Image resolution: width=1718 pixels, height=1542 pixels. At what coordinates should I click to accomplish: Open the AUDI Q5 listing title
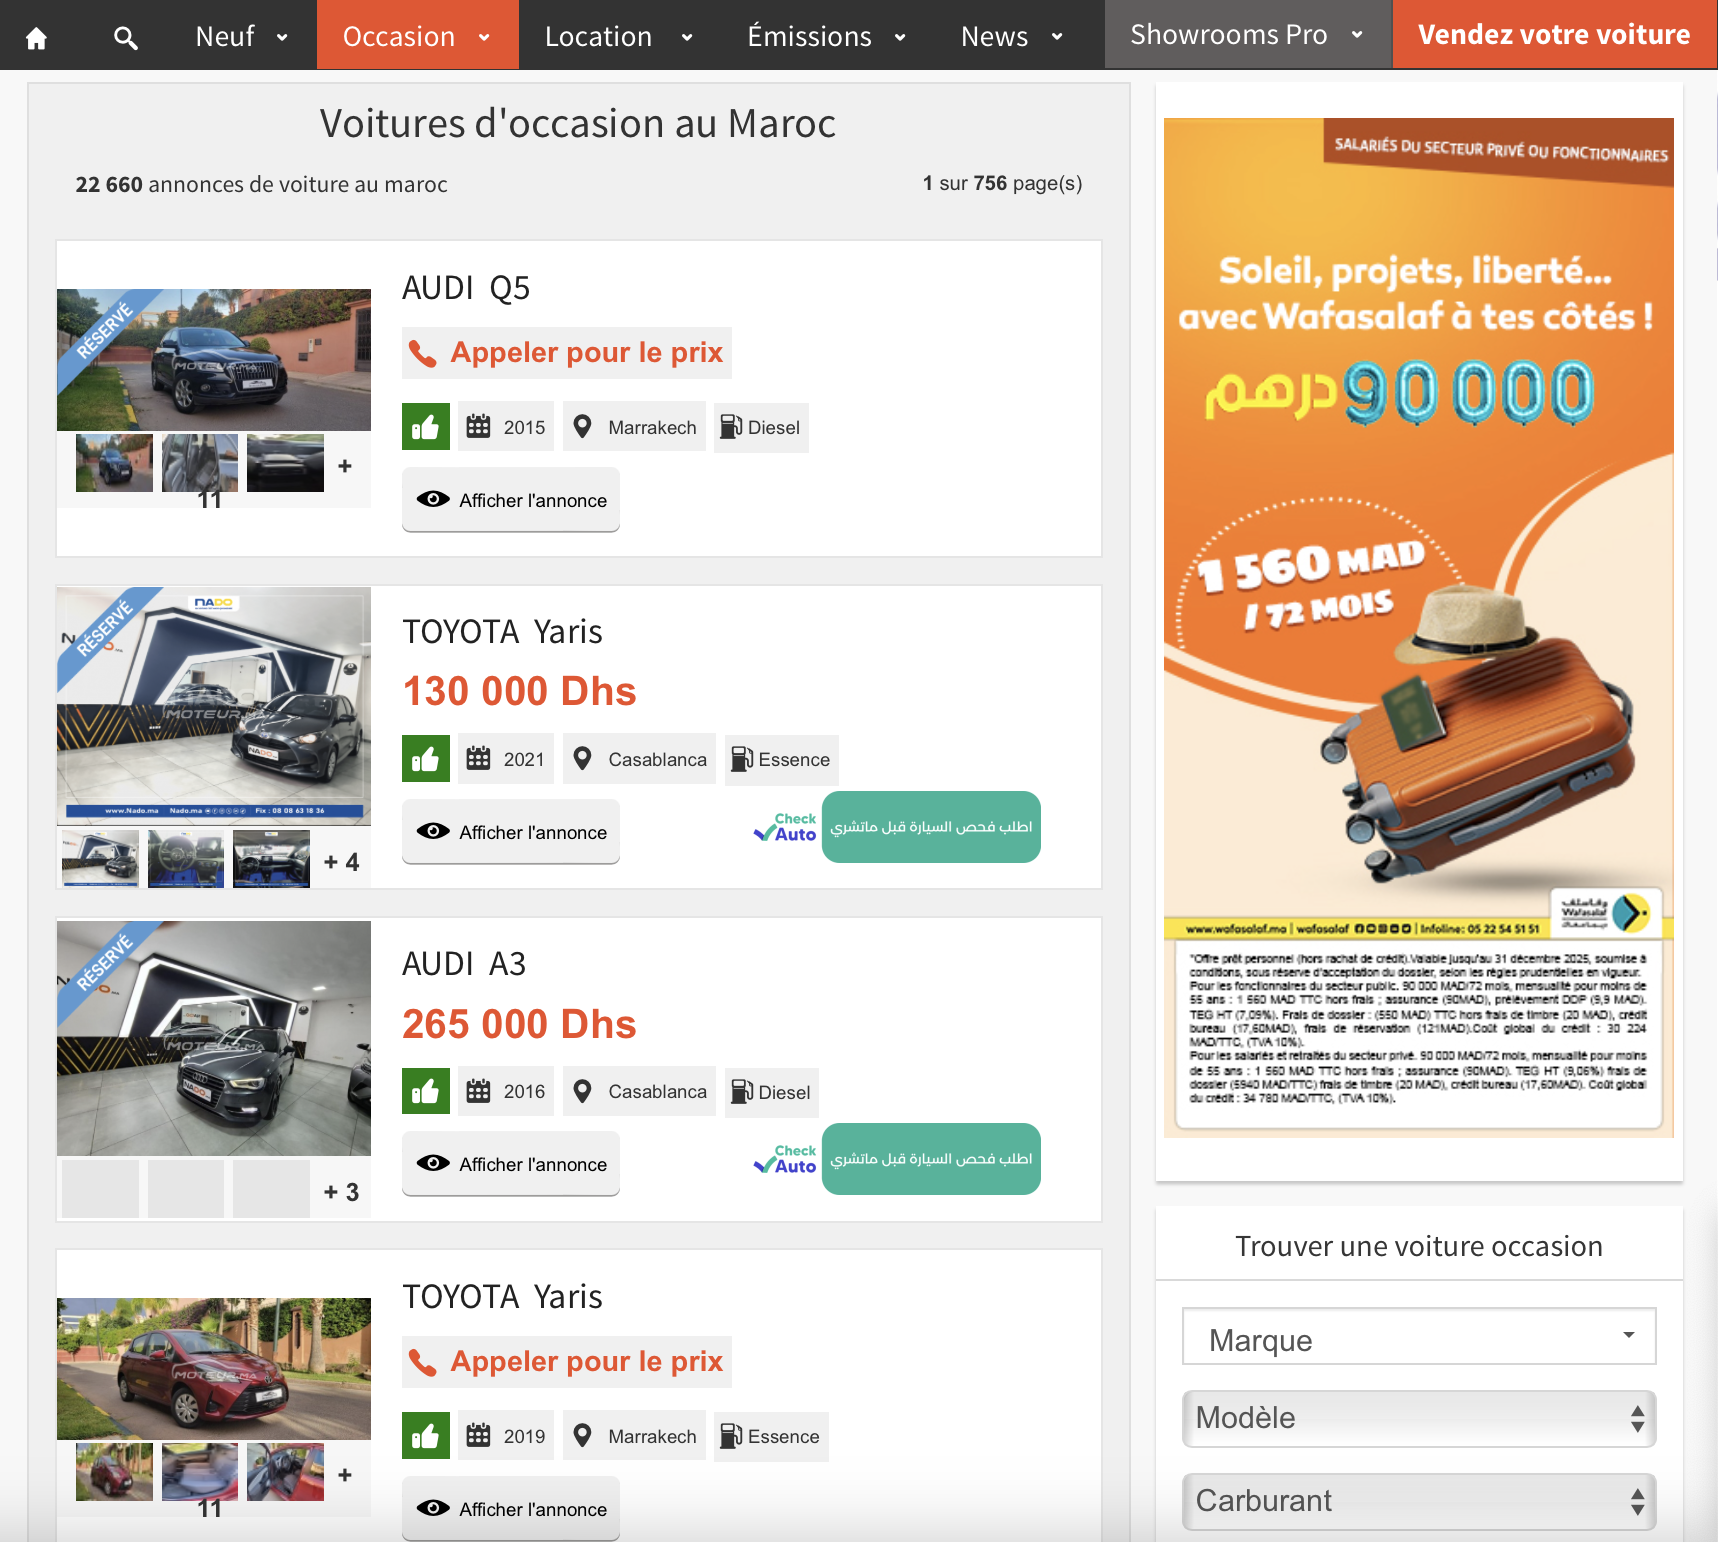click(x=466, y=288)
